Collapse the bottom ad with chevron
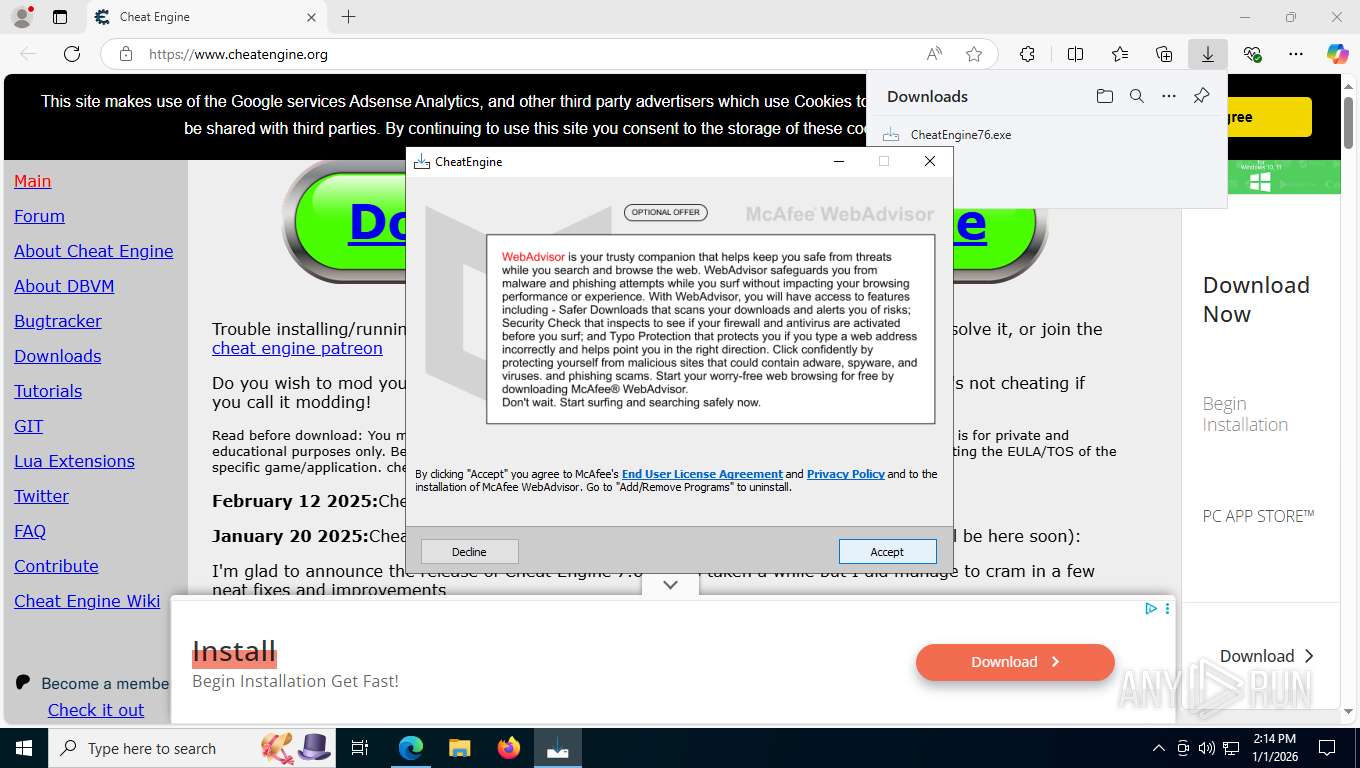Viewport: 1360px width, 768px height. (x=670, y=584)
